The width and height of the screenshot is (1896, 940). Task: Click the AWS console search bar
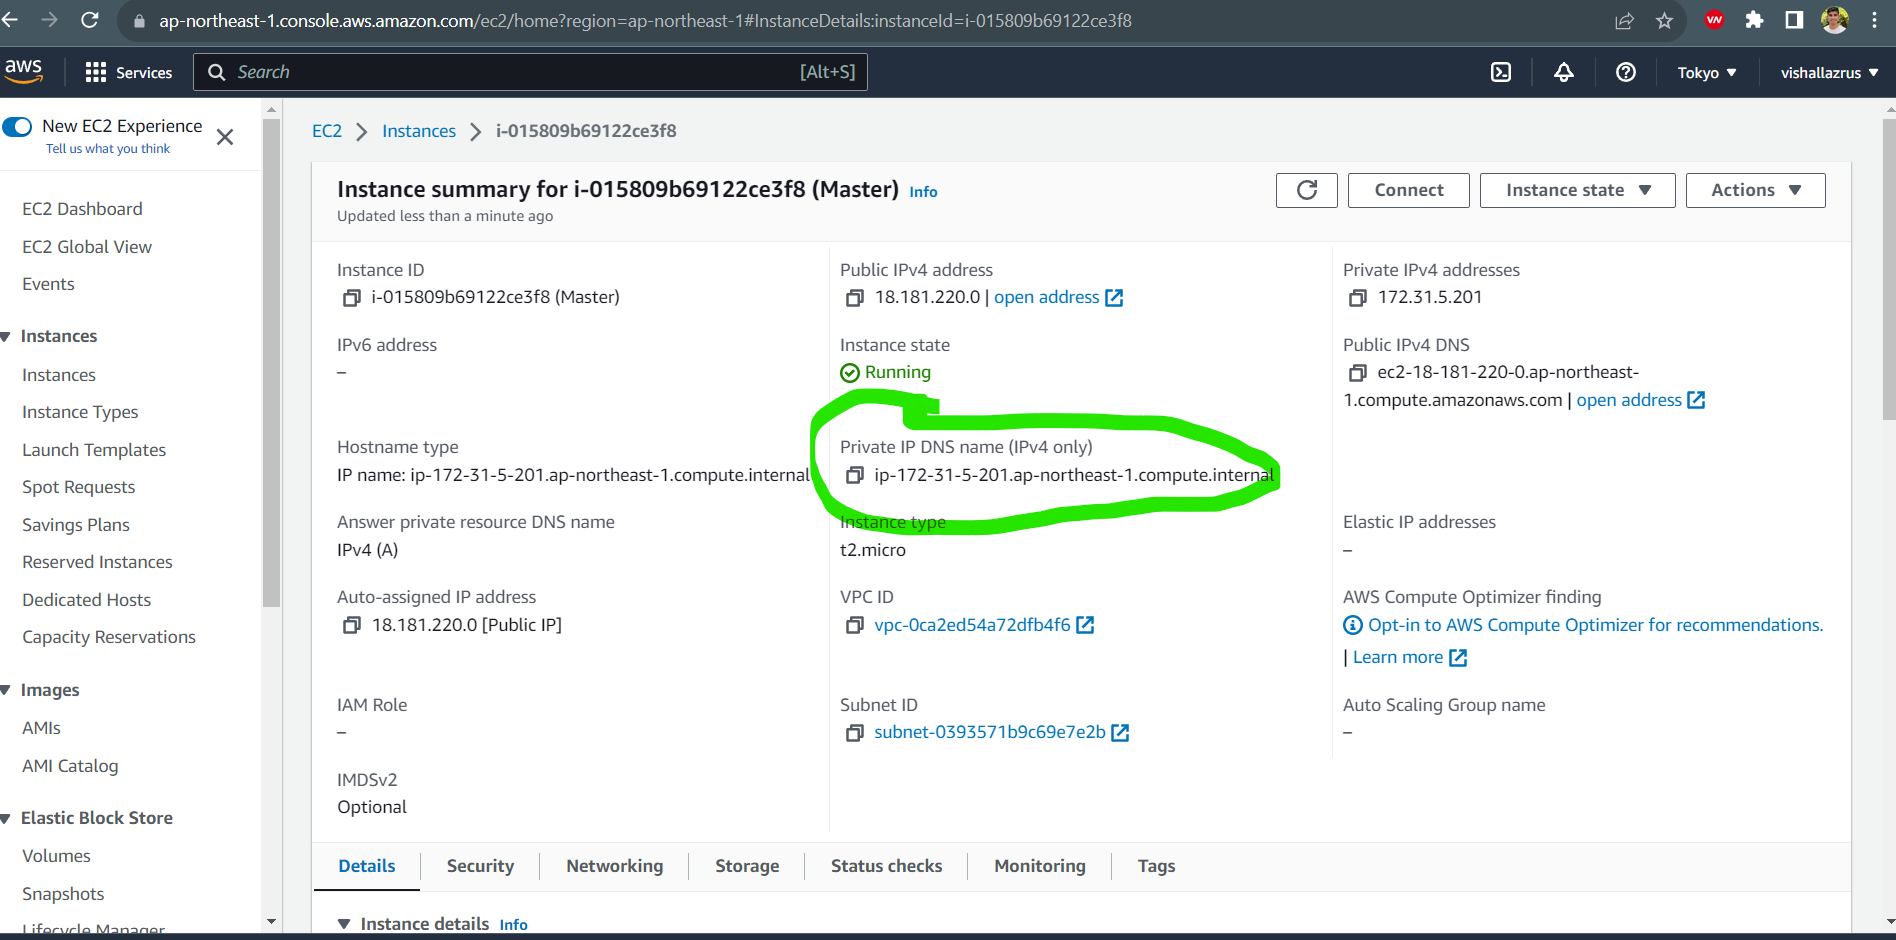click(x=530, y=71)
